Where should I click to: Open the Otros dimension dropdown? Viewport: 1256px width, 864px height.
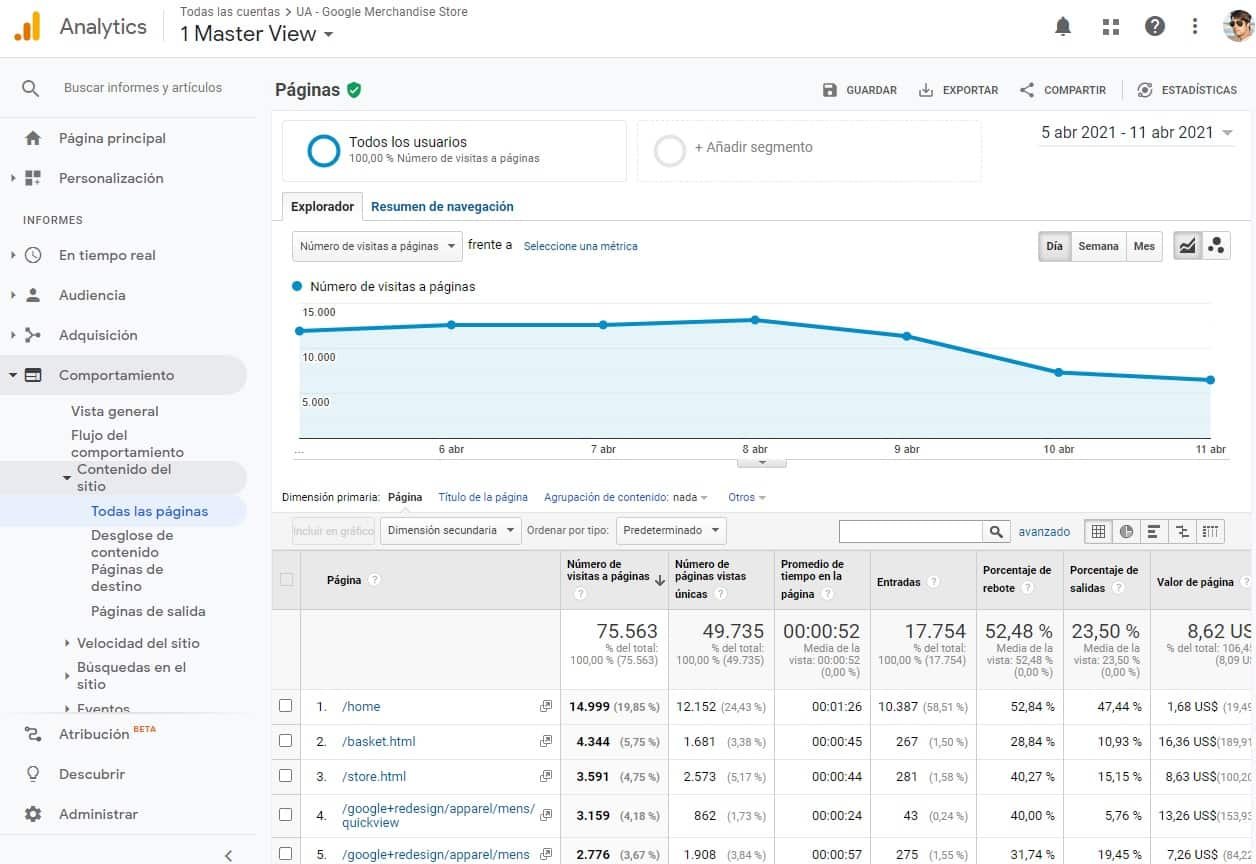(747, 497)
